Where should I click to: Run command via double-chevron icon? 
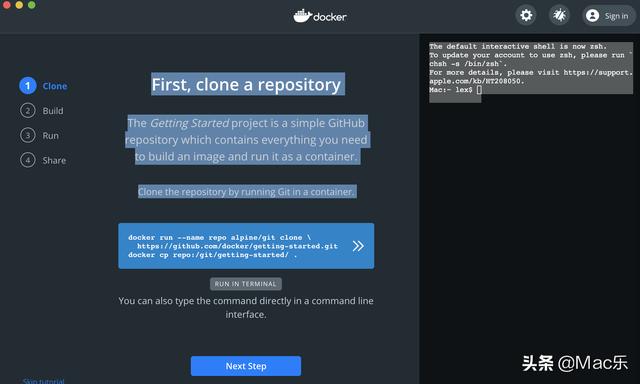tap(358, 246)
